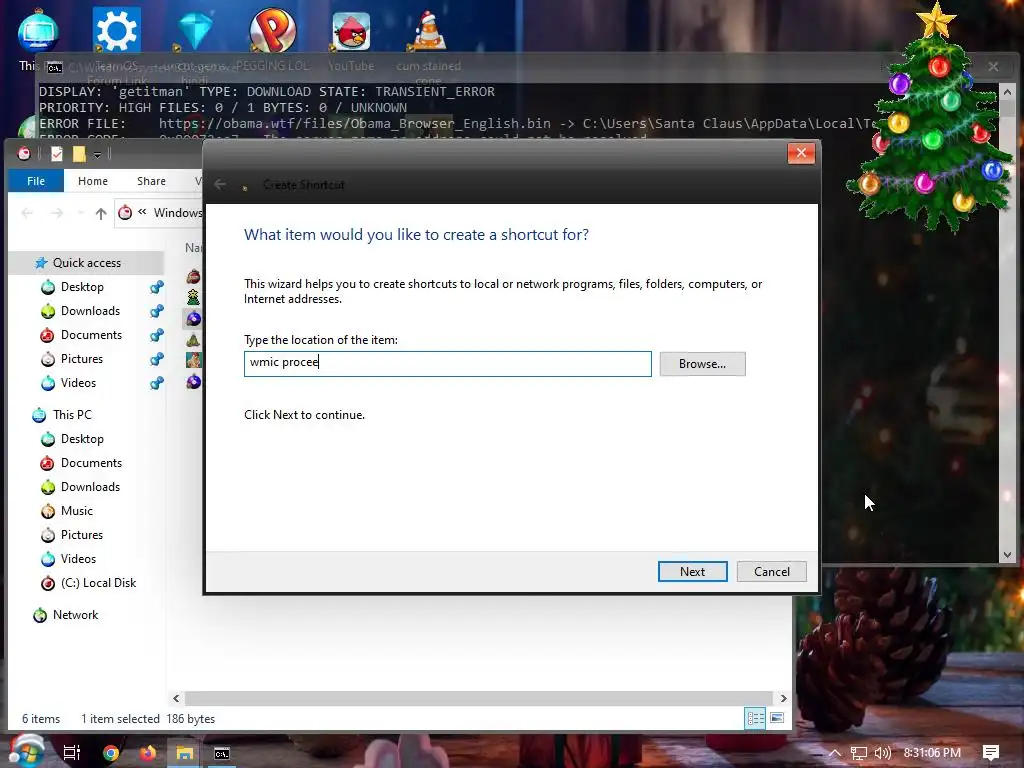Launch Firefox from the taskbar
The height and width of the screenshot is (768, 1024).
click(148, 753)
